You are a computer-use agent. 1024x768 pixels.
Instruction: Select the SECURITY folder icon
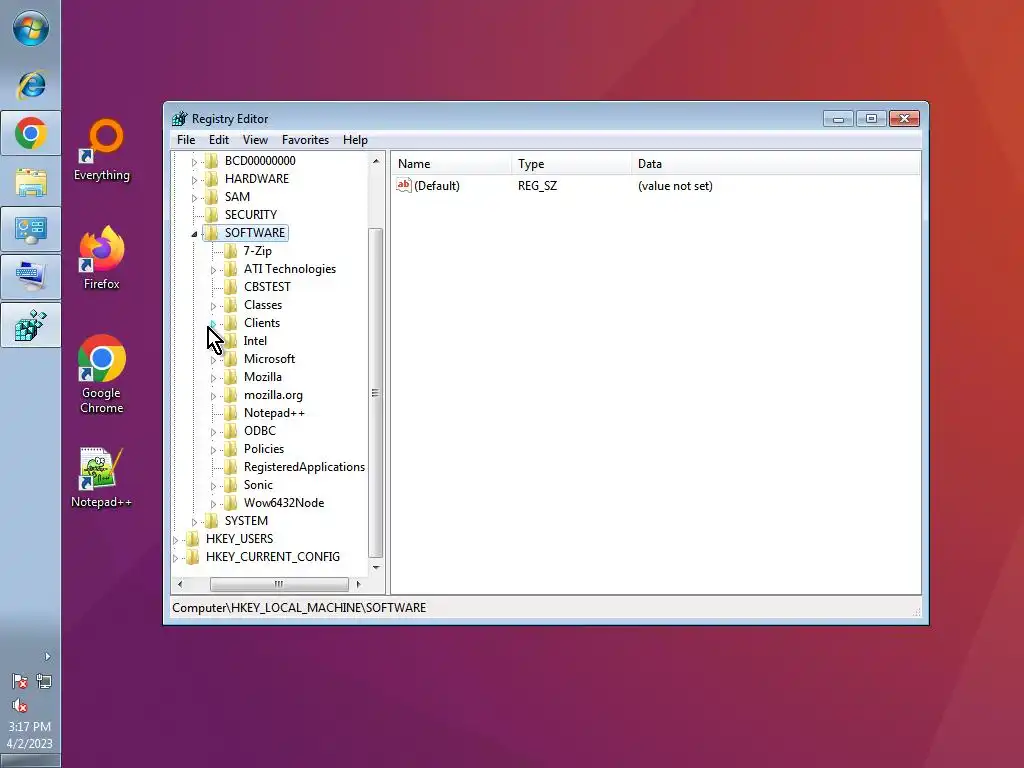click(x=211, y=214)
